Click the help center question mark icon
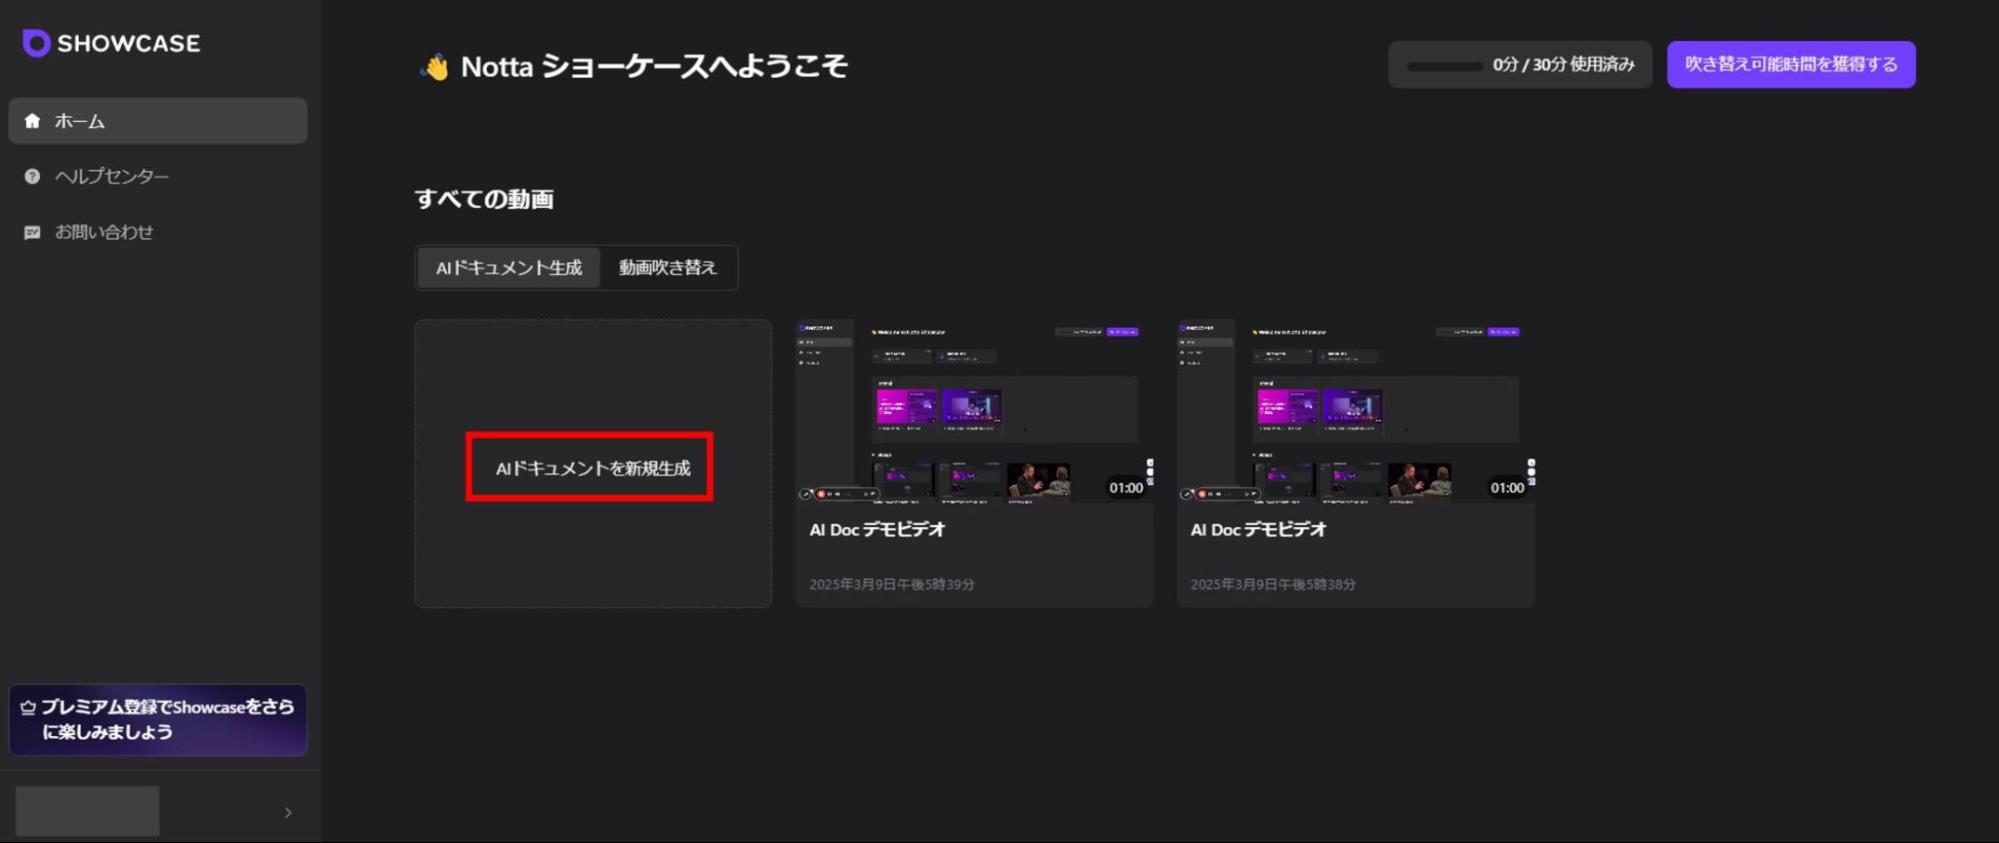 pyautogui.click(x=32, y=176)
